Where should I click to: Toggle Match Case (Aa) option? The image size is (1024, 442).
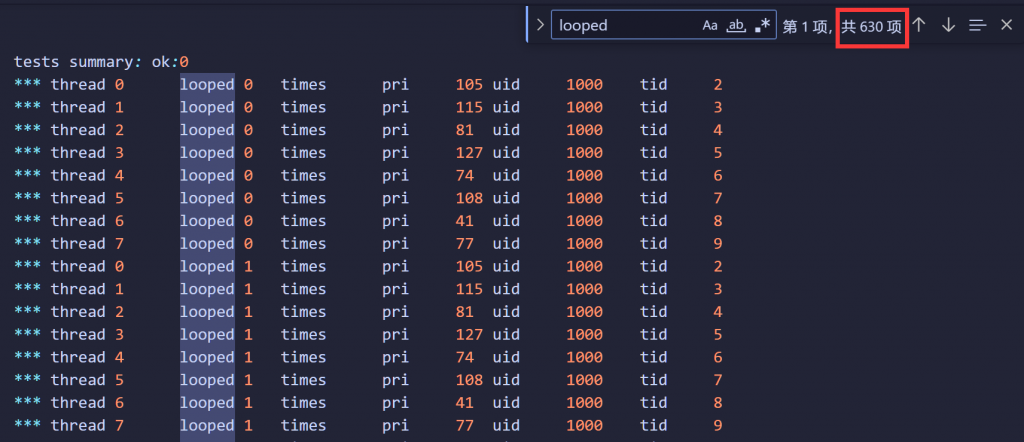click(710, 25)
